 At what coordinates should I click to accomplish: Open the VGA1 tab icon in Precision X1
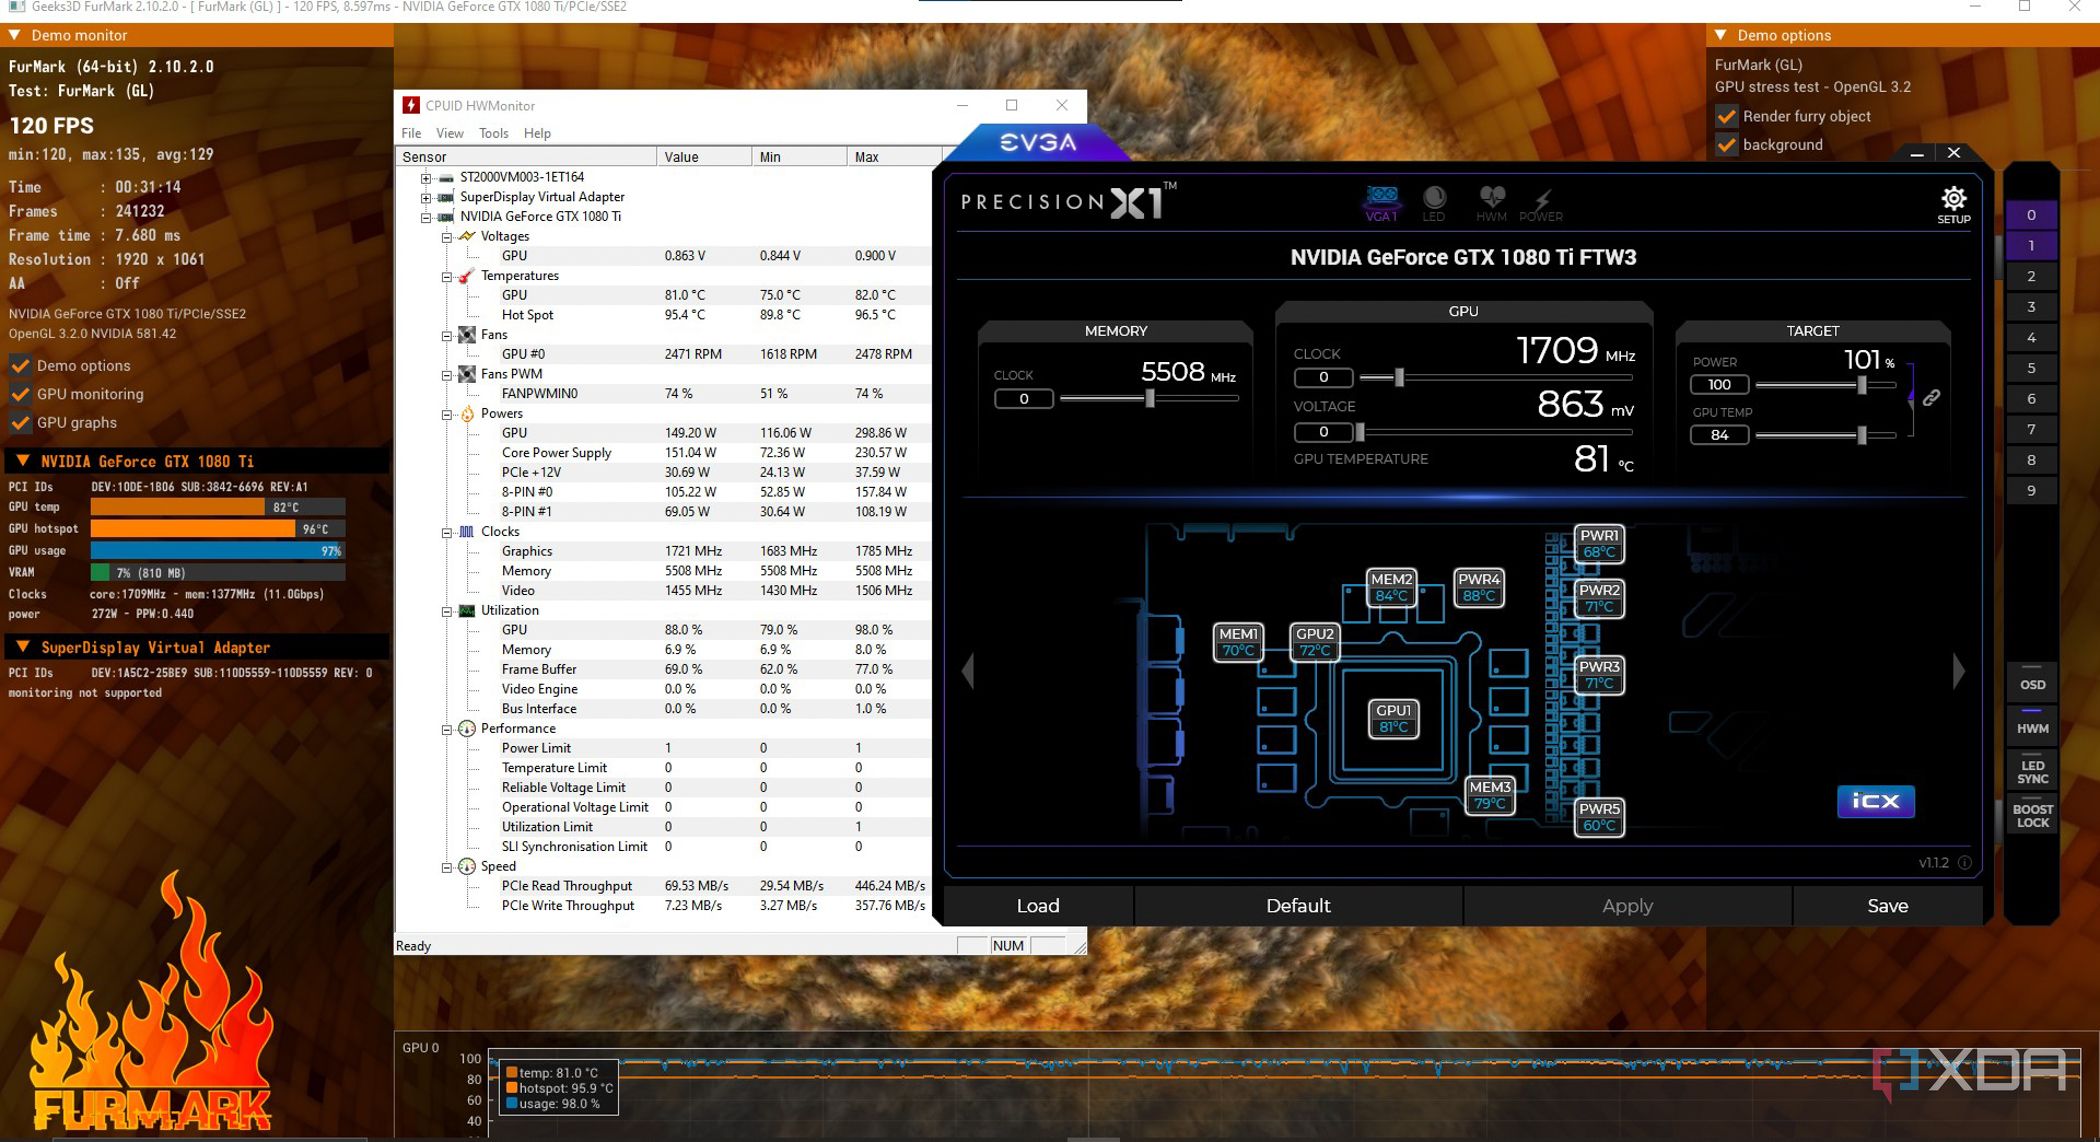click(1382, 203)
